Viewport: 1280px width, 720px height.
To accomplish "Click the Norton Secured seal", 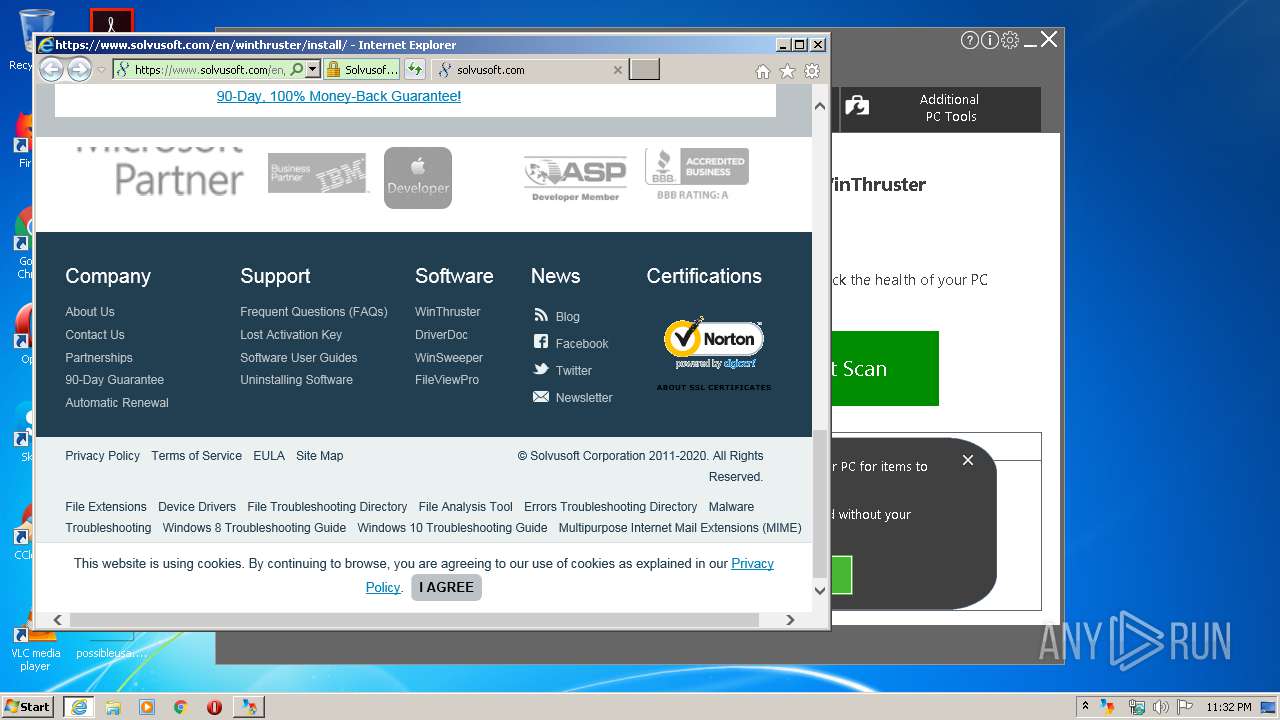I will pyautogui.click(x=713, y=344).
